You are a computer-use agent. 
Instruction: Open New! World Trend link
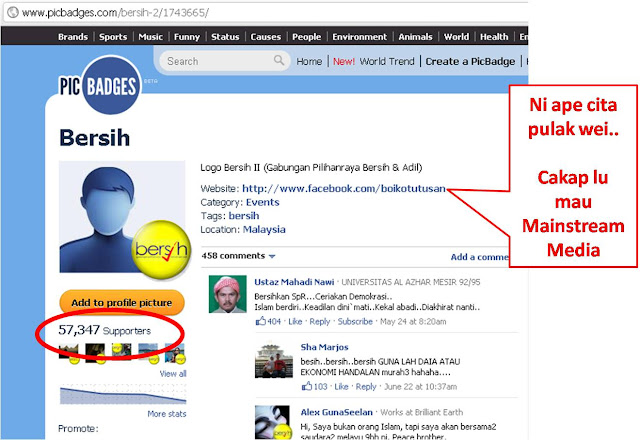373,61
